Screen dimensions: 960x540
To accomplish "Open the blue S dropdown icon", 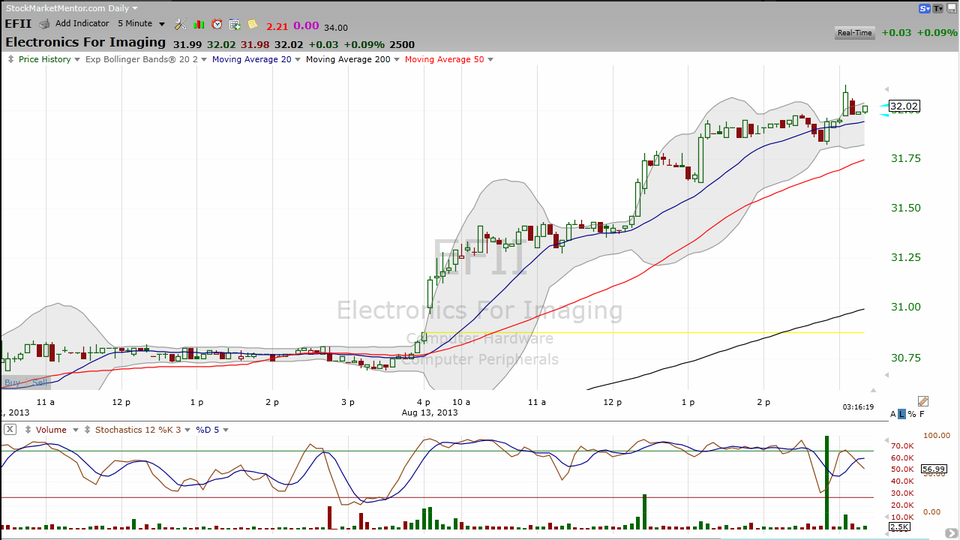I will pyautogui.click(x=924, y=9).
